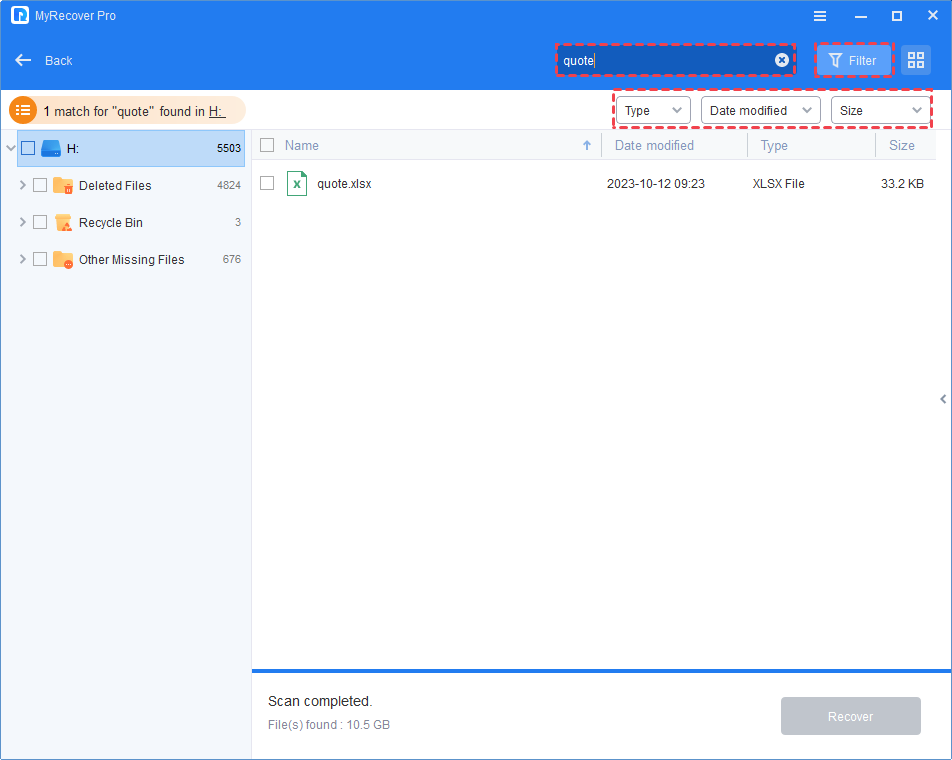This screenshot has height=760, width=952.
Task: Click the Recover button
Action: tap(851, 716)
